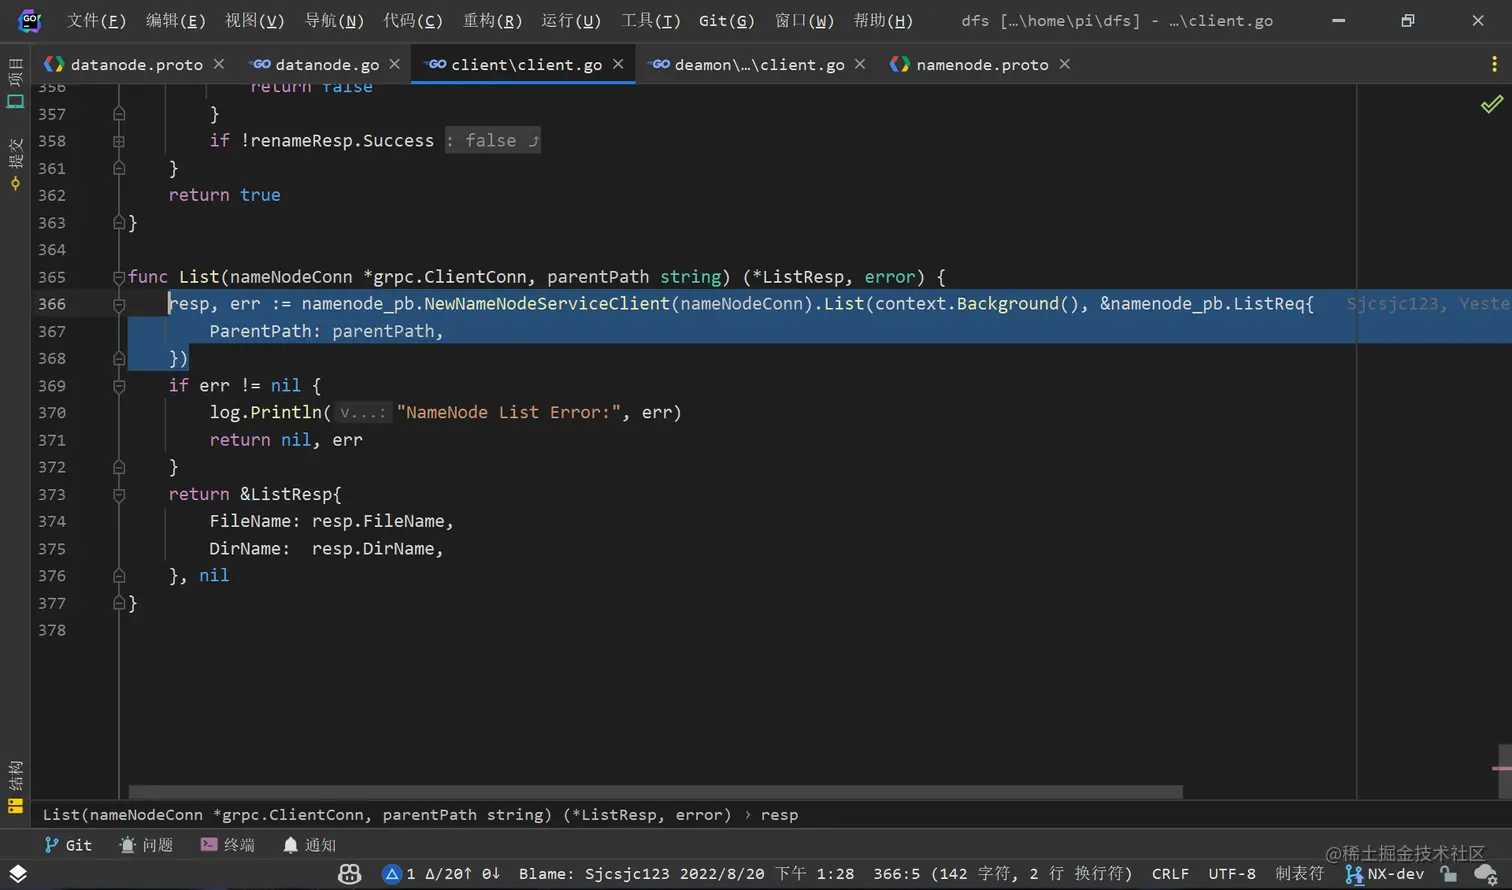Viewport: 1512px width, 890px height.
Task: Click the tool windows quick-access icon in status bar
Action: click(x=18, y=874)
